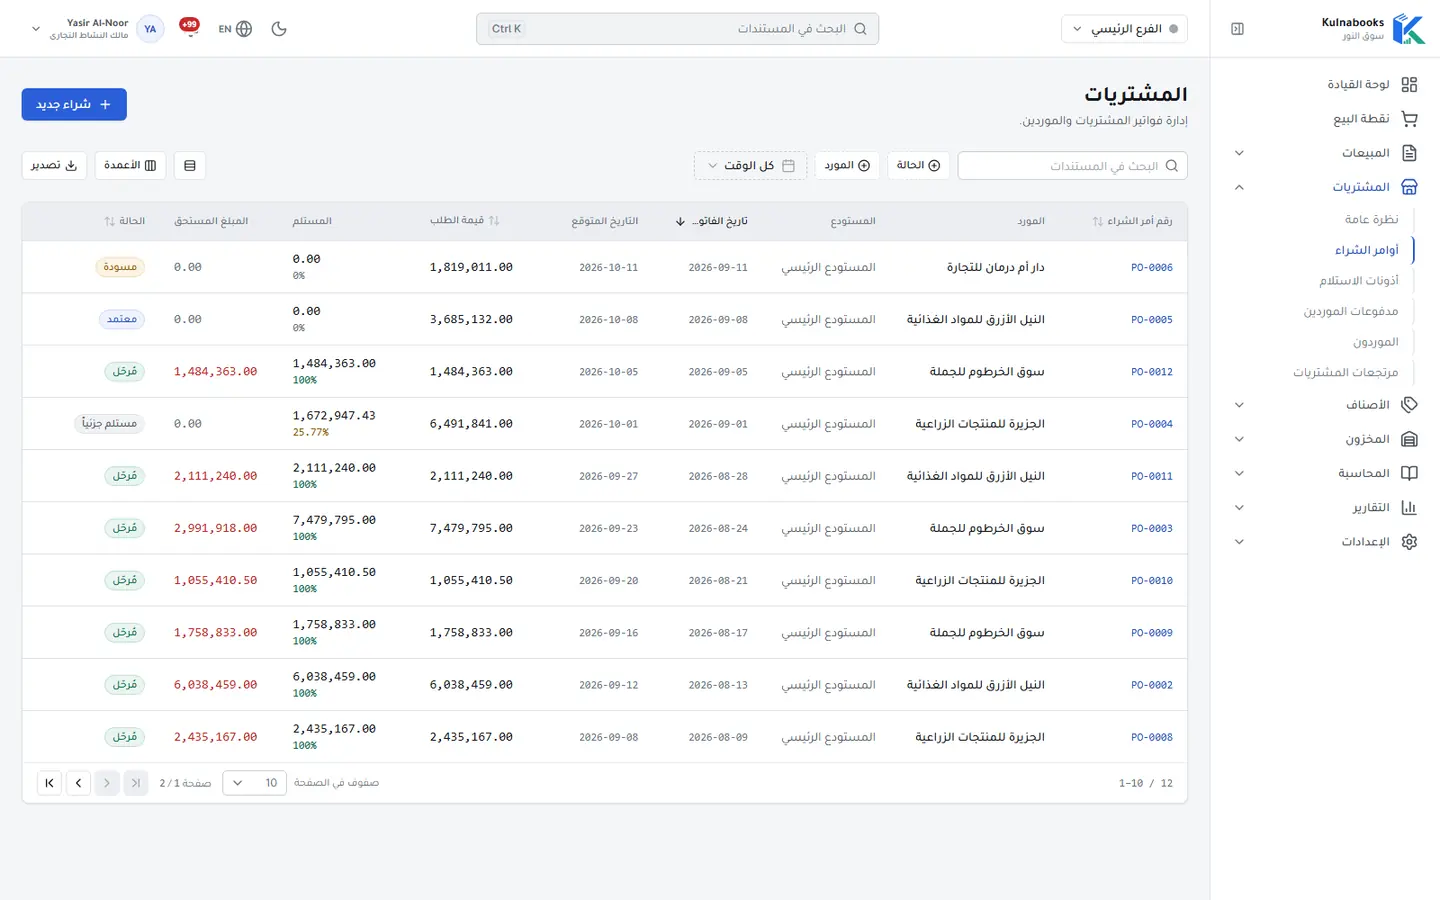
Task: Sort by رقم أمر الشراء column
Action: (1132, 221)
